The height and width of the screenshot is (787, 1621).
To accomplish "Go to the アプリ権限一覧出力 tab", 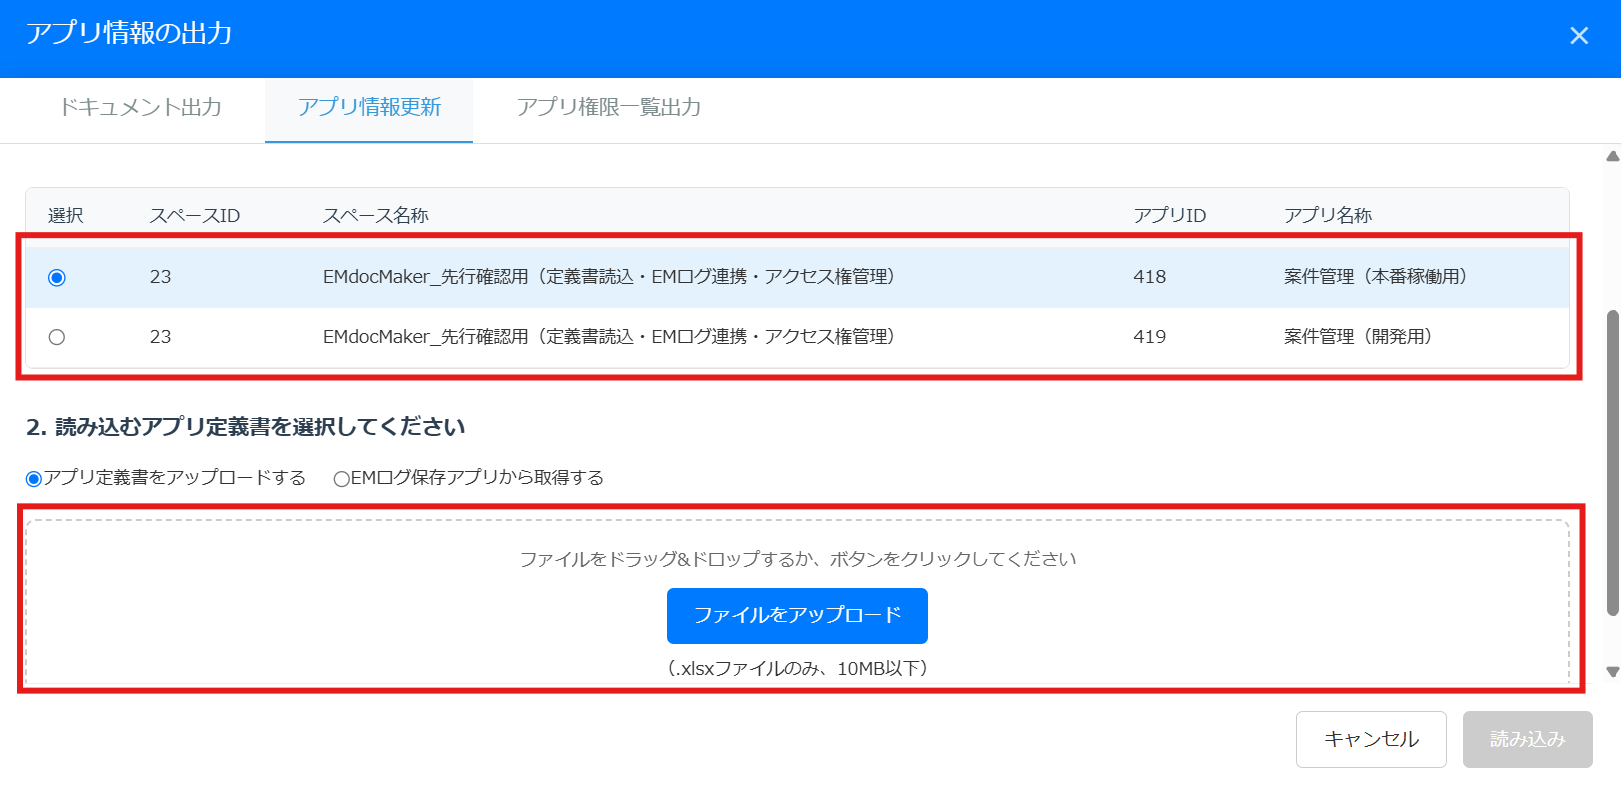I will [608, 108].
